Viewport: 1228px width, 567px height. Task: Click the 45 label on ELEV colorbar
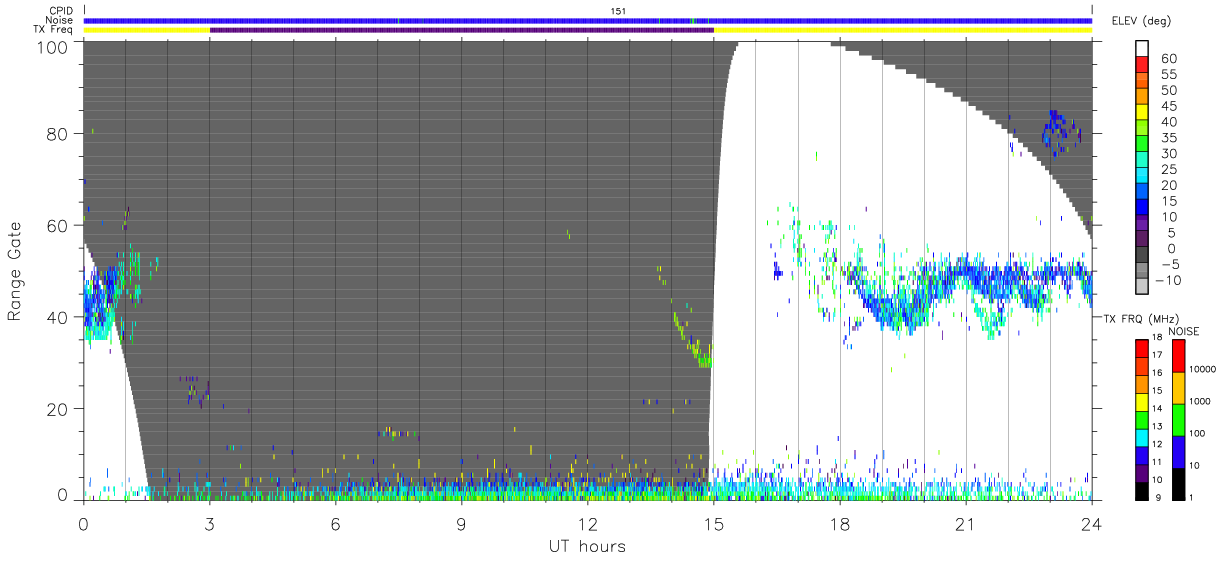click(1167, 106)
